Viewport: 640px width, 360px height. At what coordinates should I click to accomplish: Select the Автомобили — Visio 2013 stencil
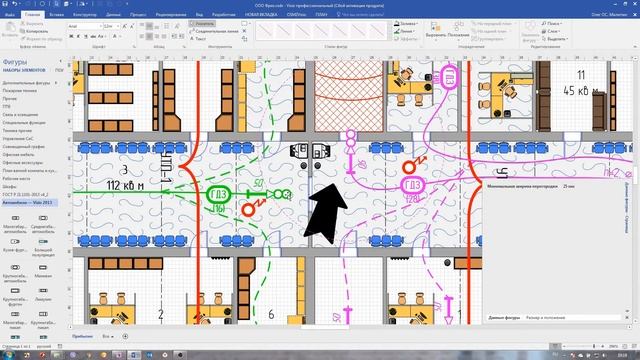pos(30,202)
